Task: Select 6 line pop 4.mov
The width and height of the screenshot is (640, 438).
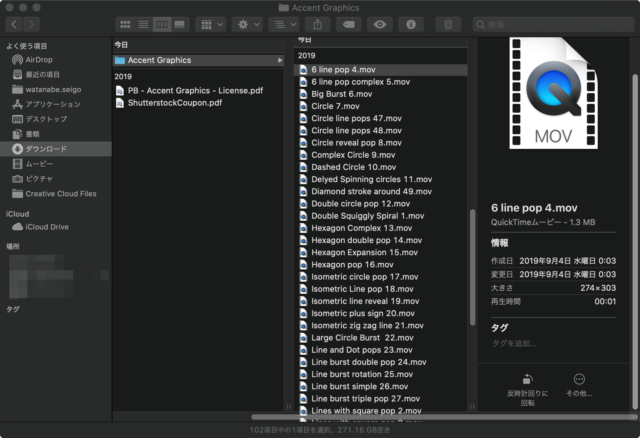Action: pyautogui.click(x=380, y=70)
